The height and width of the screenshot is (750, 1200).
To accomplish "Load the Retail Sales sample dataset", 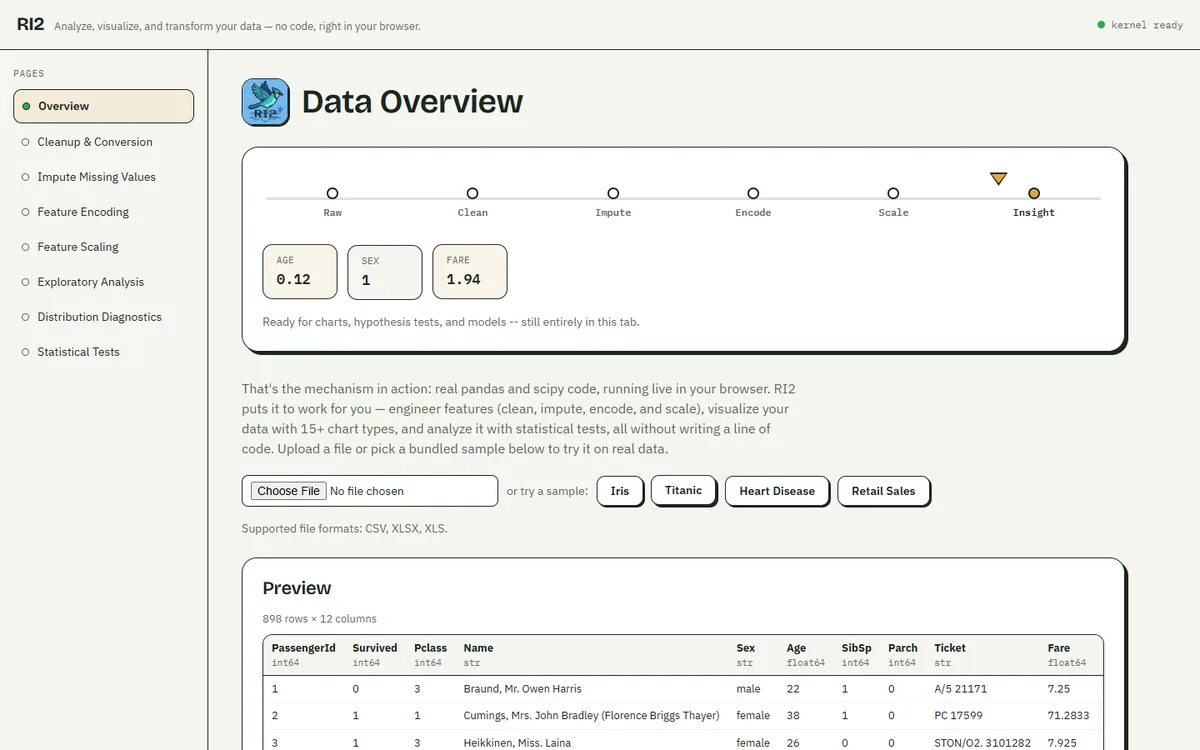I will (x=884, y=491).
